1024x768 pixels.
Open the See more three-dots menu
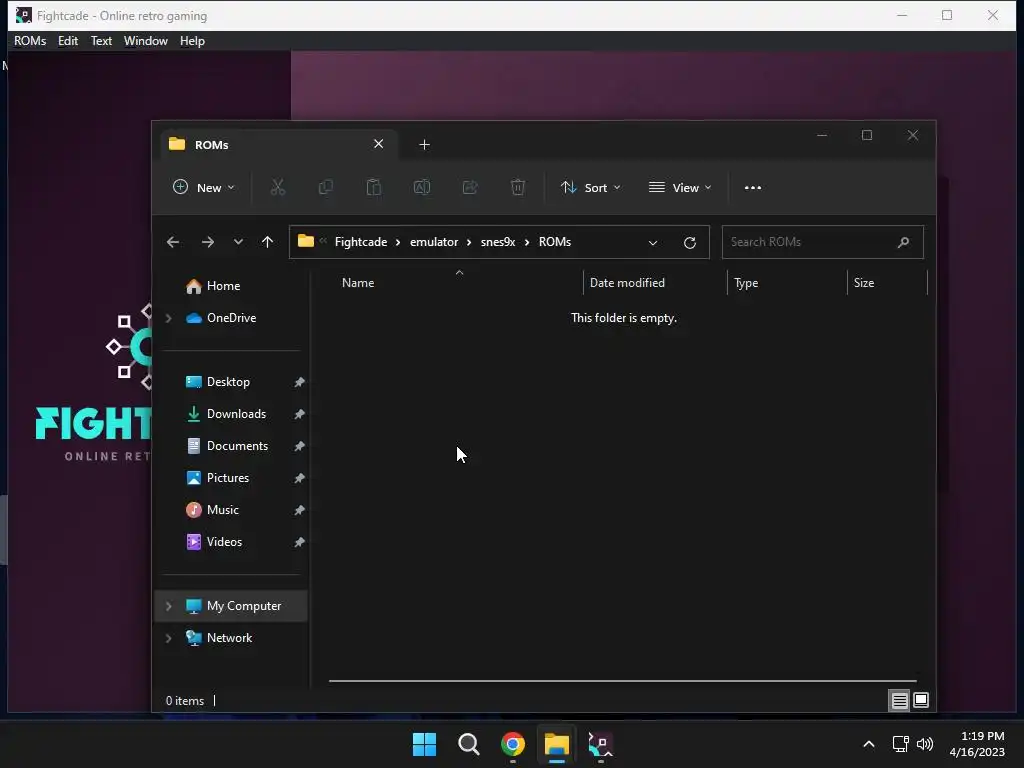(x=752, y=187)
